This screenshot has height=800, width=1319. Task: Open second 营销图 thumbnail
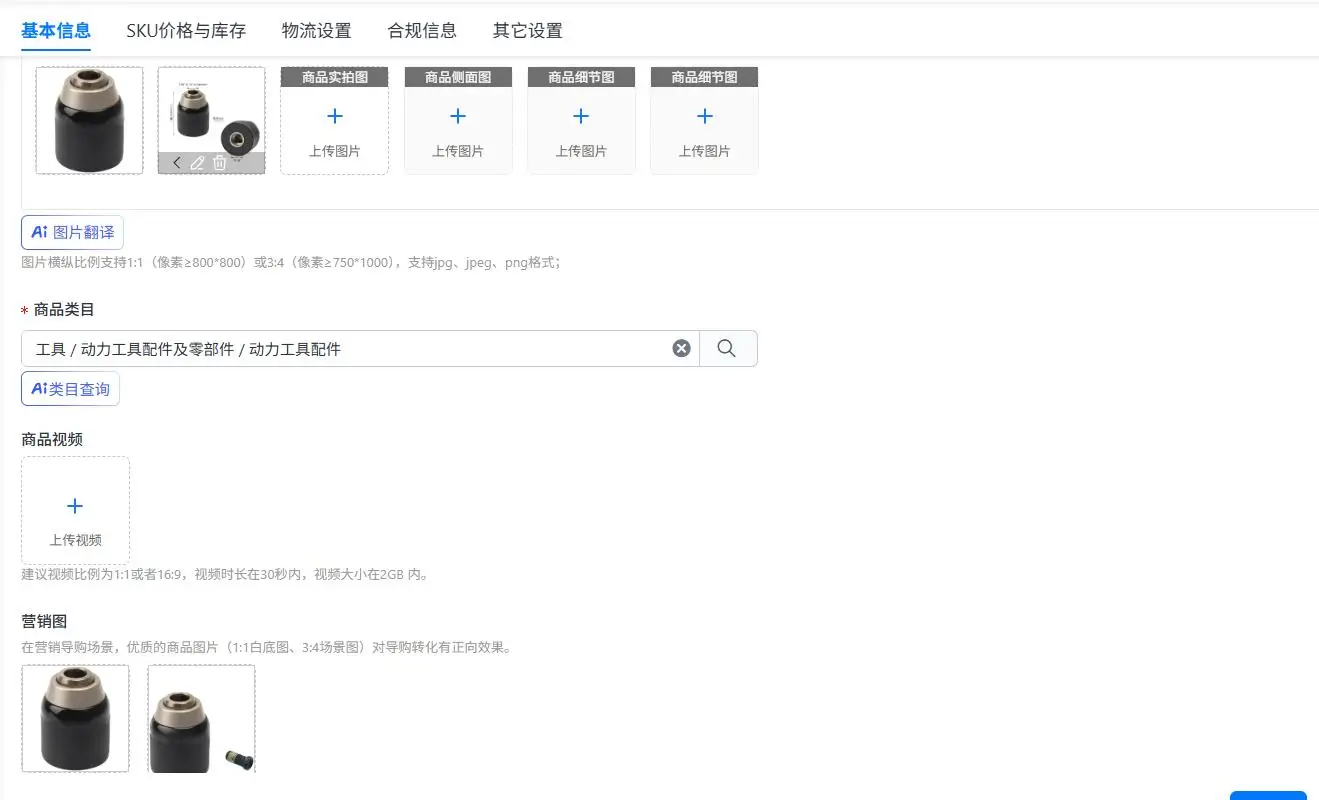(x=202, y=718)
